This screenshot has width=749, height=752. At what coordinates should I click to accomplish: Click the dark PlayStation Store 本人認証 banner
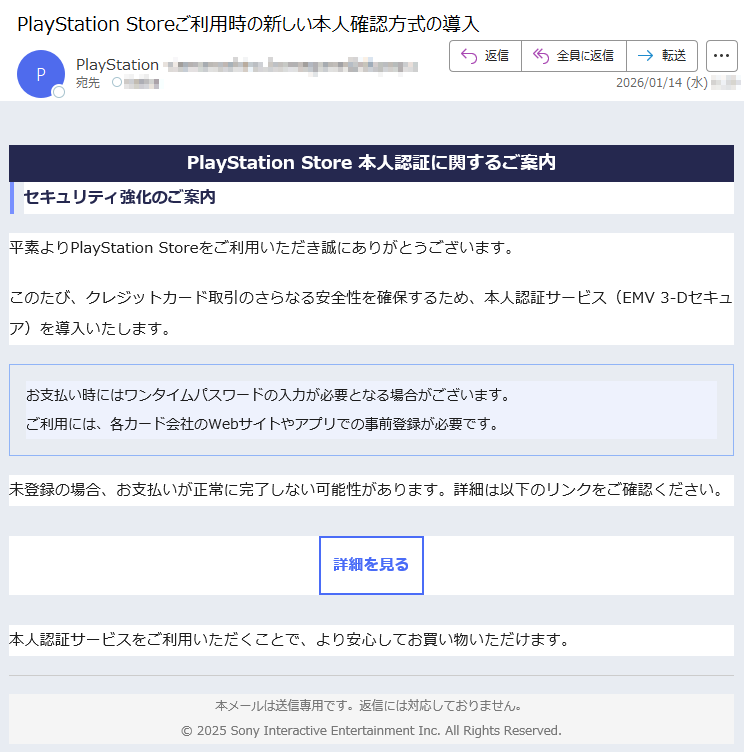click(x=371, y=163)
